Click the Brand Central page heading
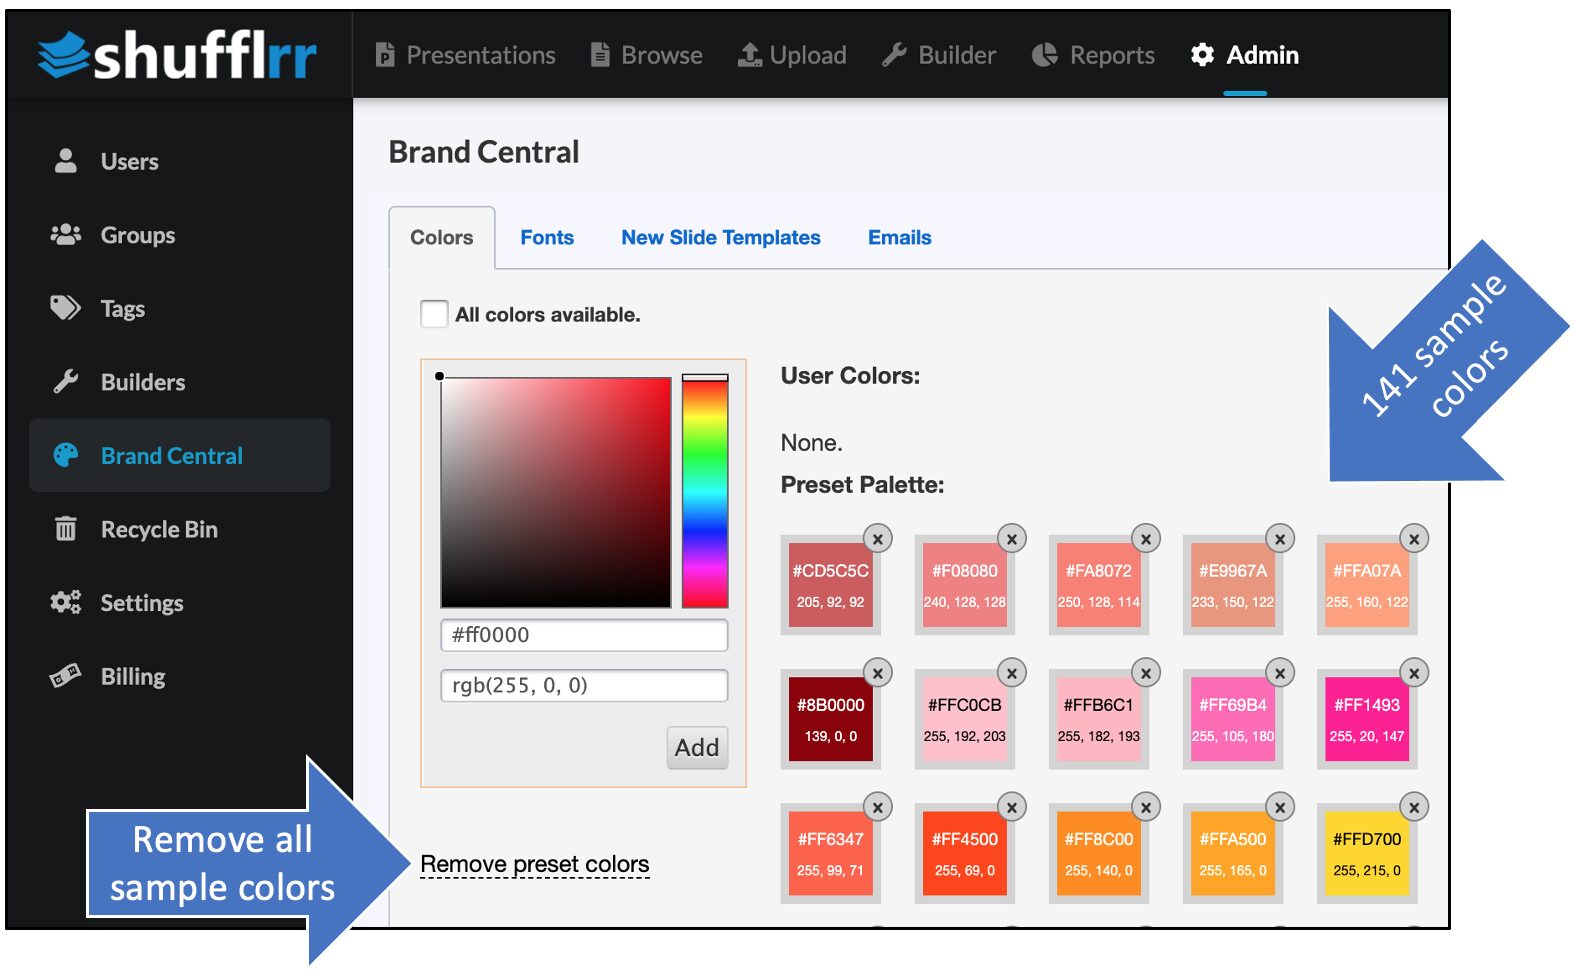This screenshot has height=972, width=1574. point(484,152)
